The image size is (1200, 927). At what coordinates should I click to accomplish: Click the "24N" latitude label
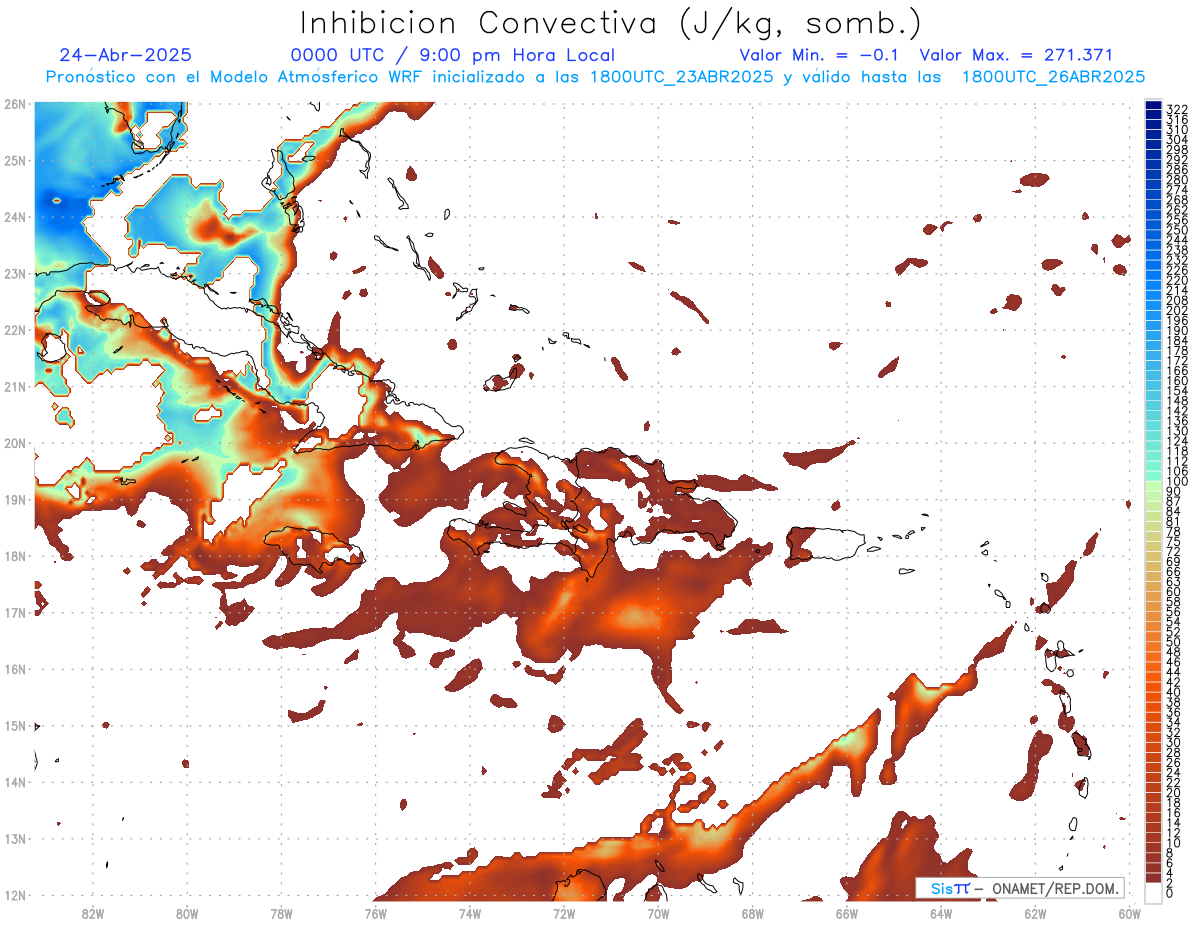coord(15,217)
